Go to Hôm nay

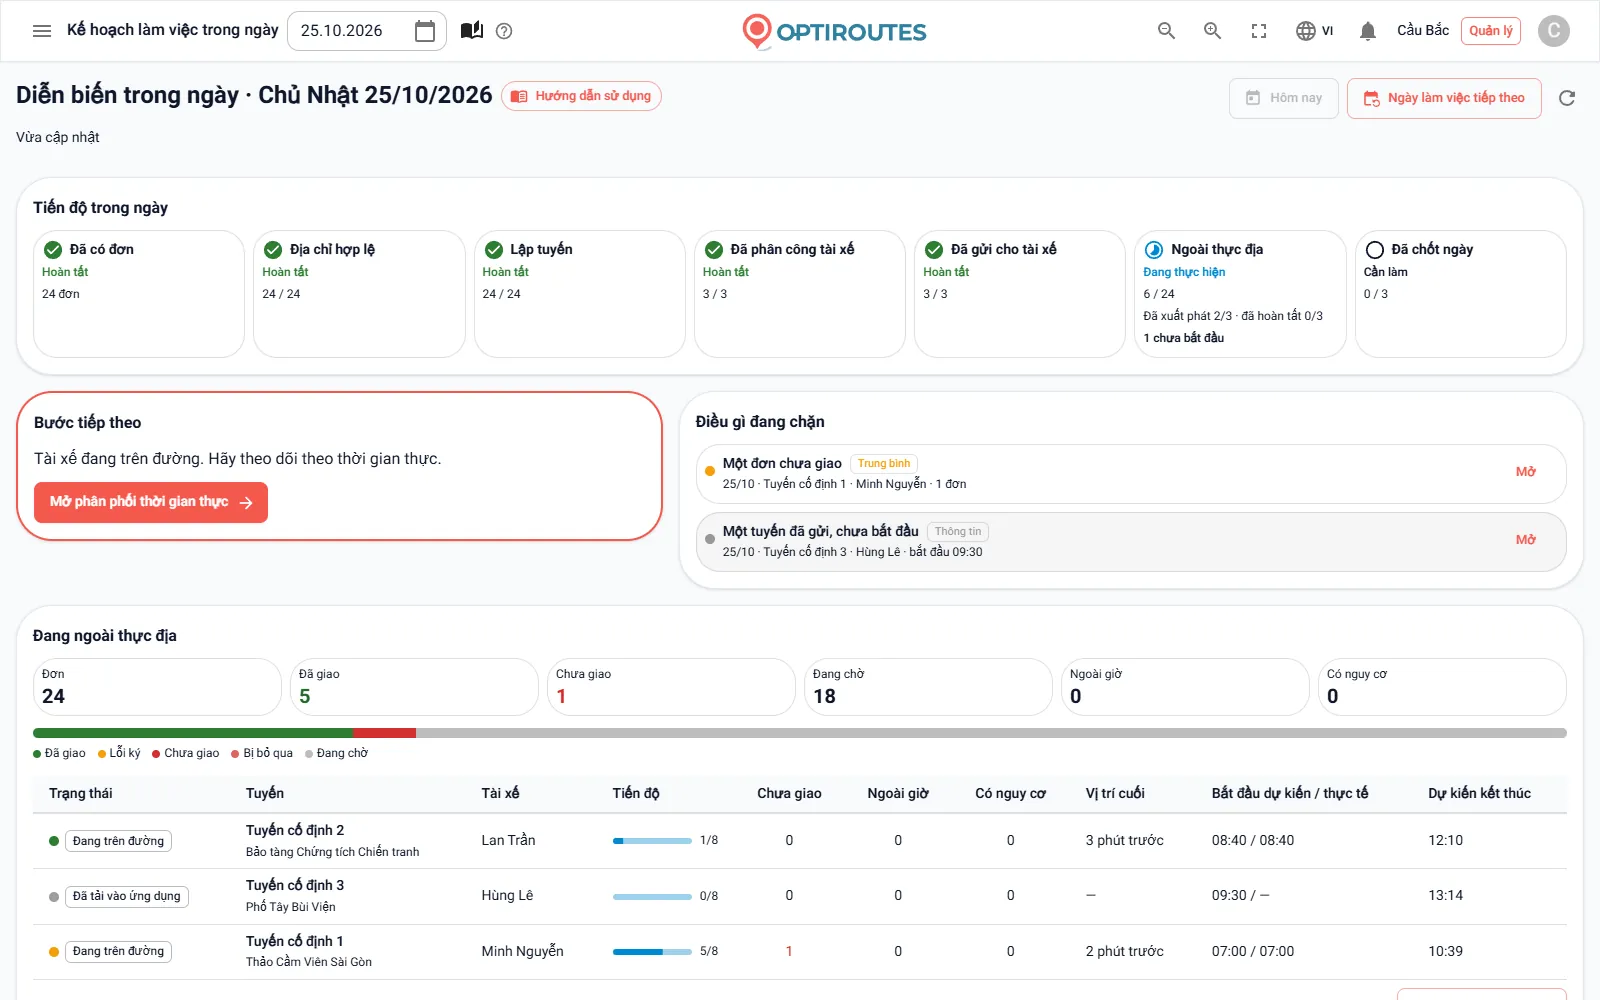(x=1284, y=98)
